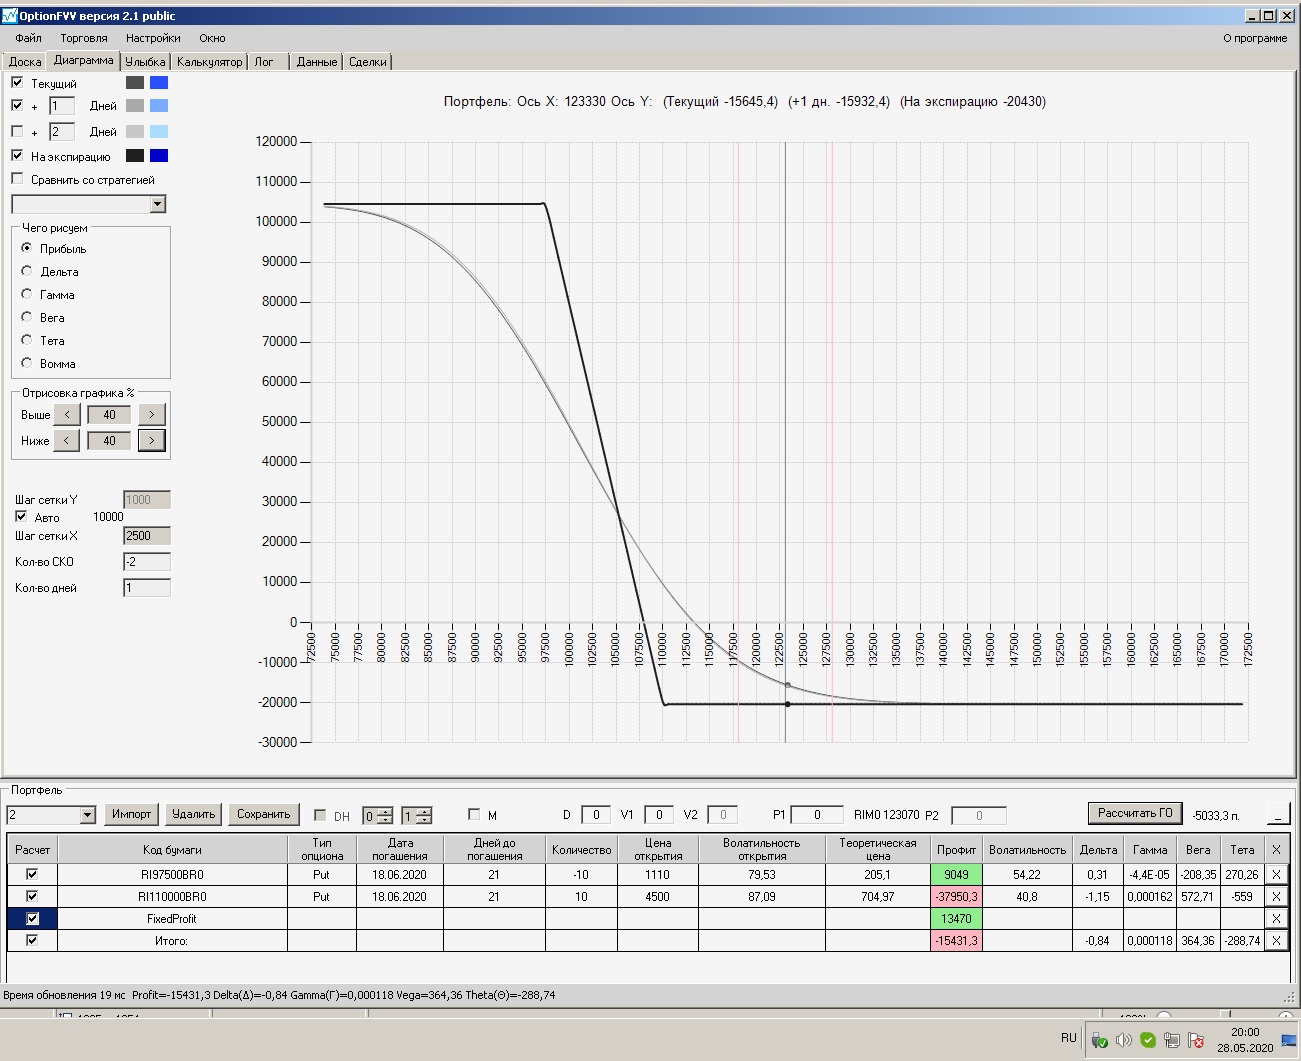The width and height of the screenshot is (1301, 1061).
Task: Select the Дельта radio button
Action: coord(27,271)
